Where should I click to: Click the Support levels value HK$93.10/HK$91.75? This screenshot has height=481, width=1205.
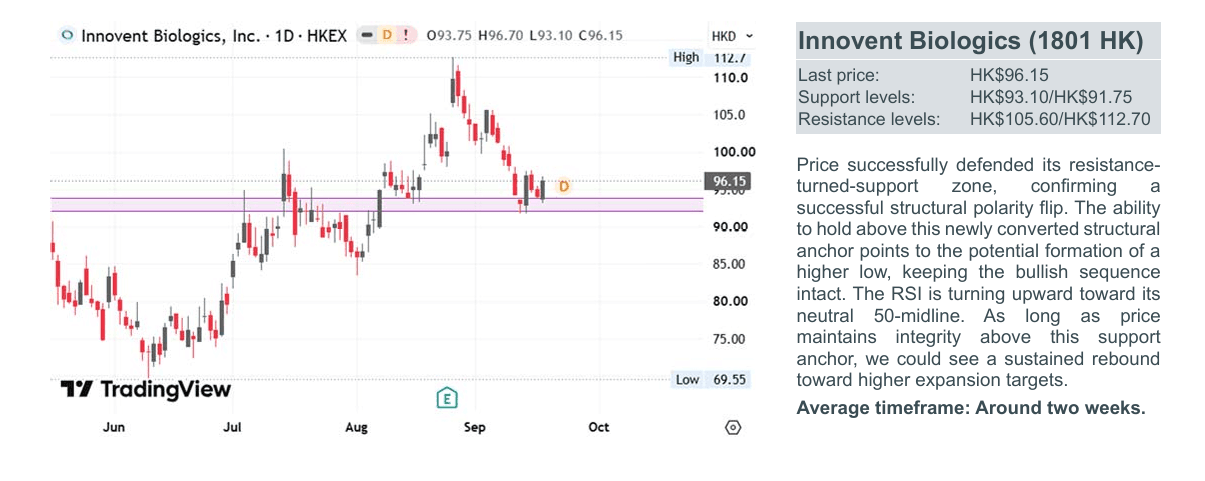point(1050,97)
